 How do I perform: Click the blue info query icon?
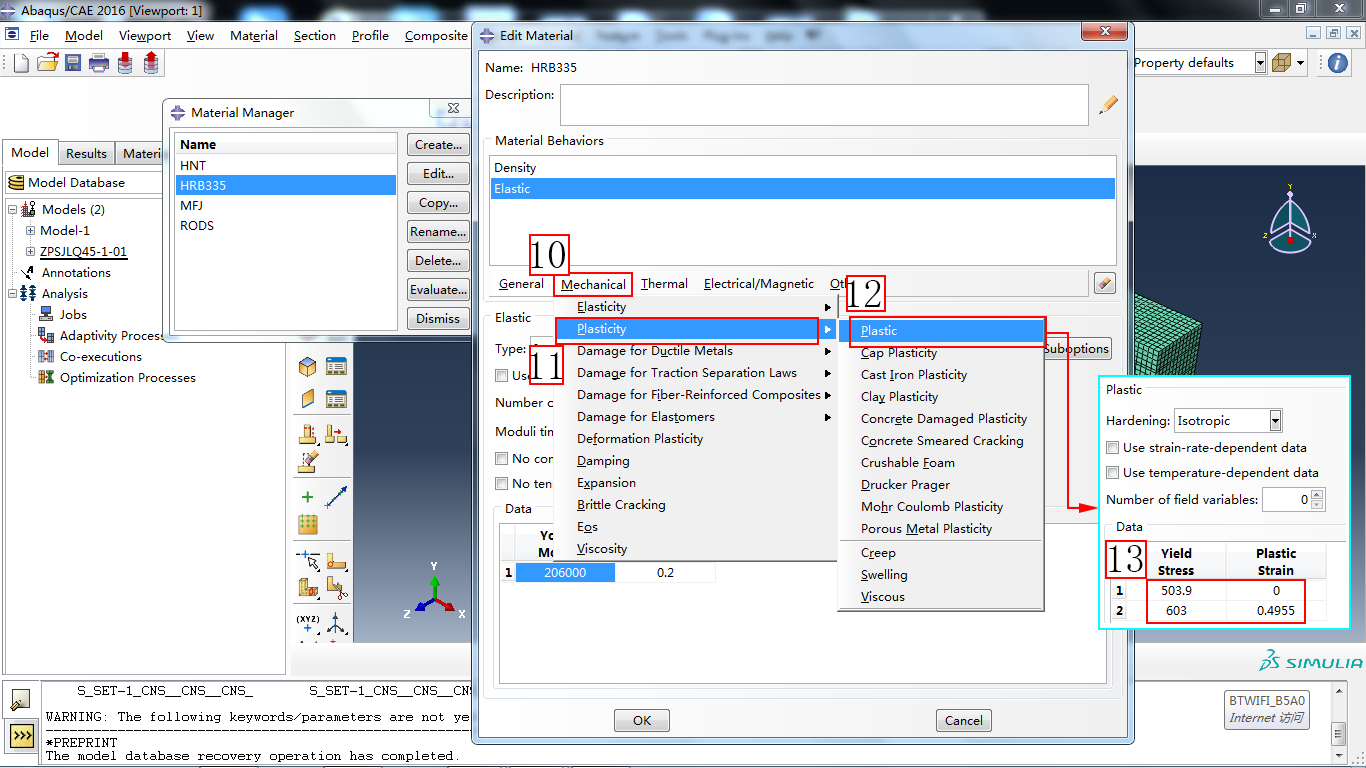1337,63
